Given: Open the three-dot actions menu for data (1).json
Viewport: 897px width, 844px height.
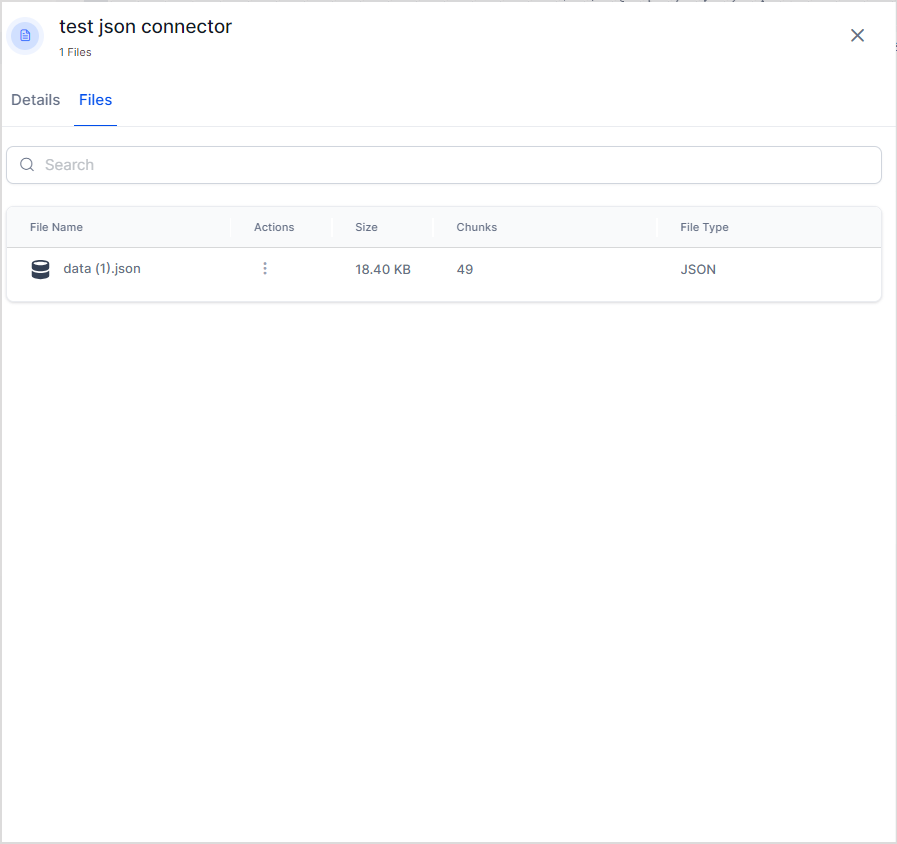Looking at the screenshot, I should 265,268.
